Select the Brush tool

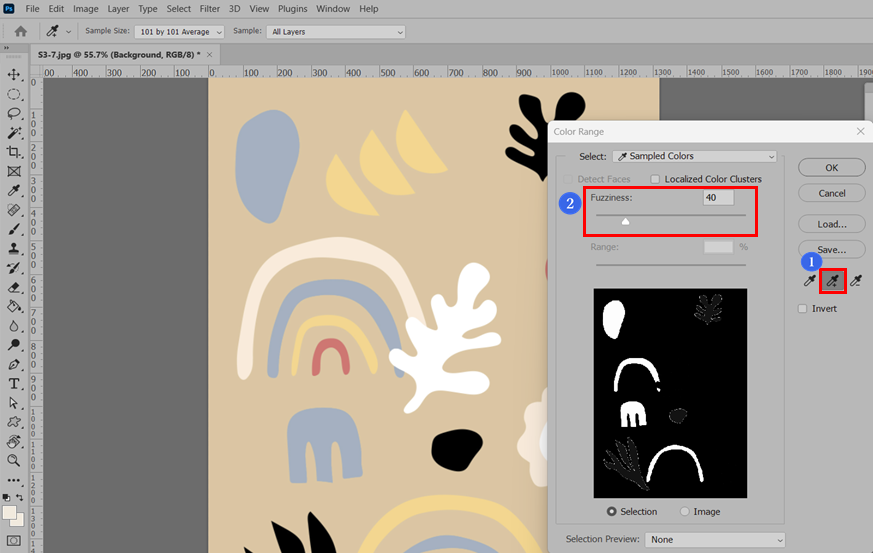[x=14, y=229]
